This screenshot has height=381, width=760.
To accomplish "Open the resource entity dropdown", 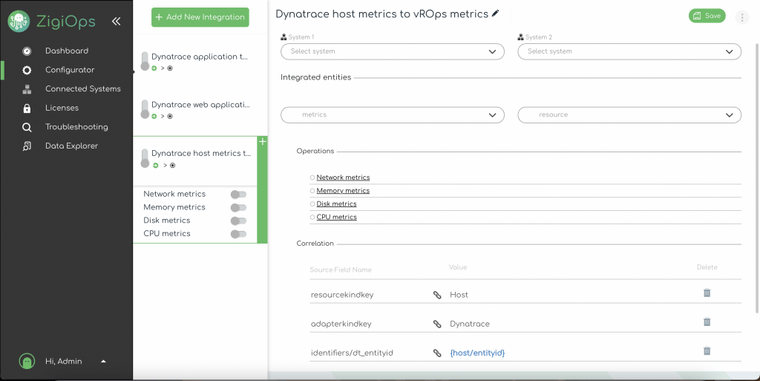I will [629, 115].
